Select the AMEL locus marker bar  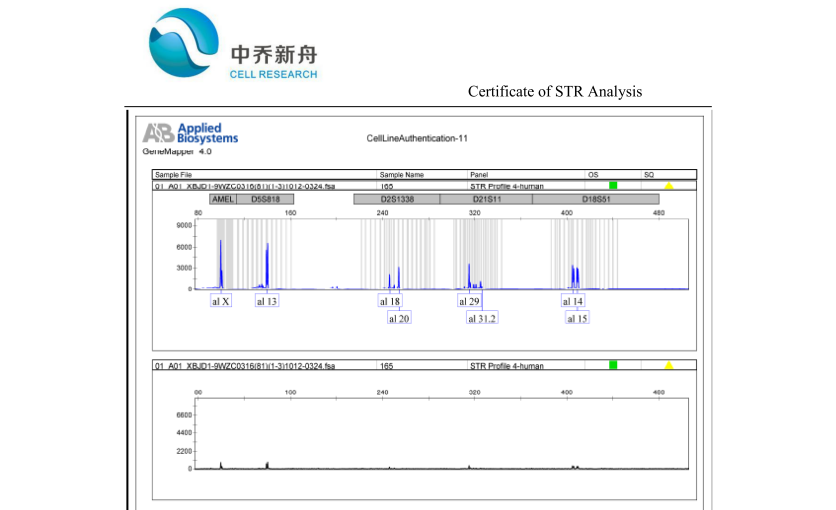[221, 200]
